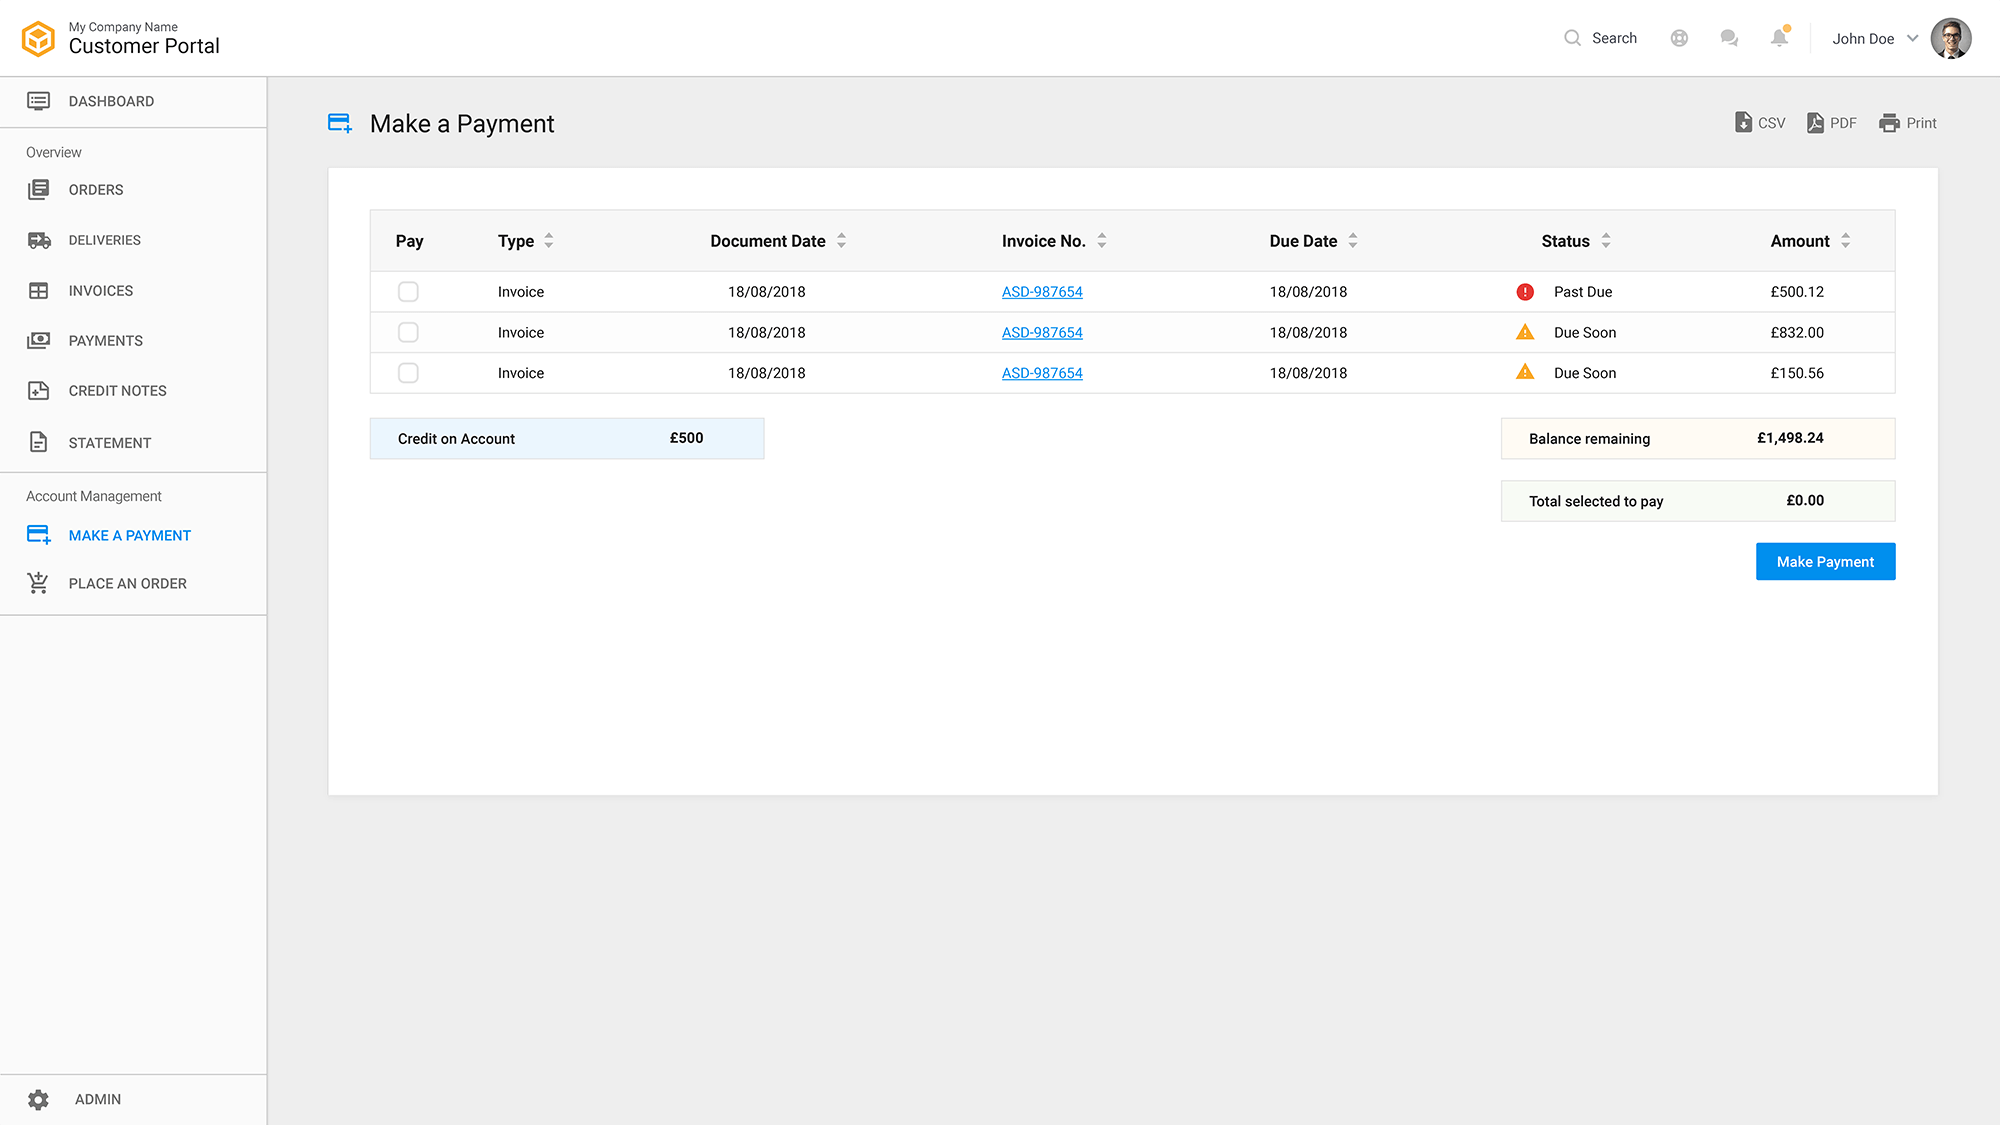2000x1125 pixels.
Task: Click the Dashboard sidebar icon
Action: click(38, 100)
